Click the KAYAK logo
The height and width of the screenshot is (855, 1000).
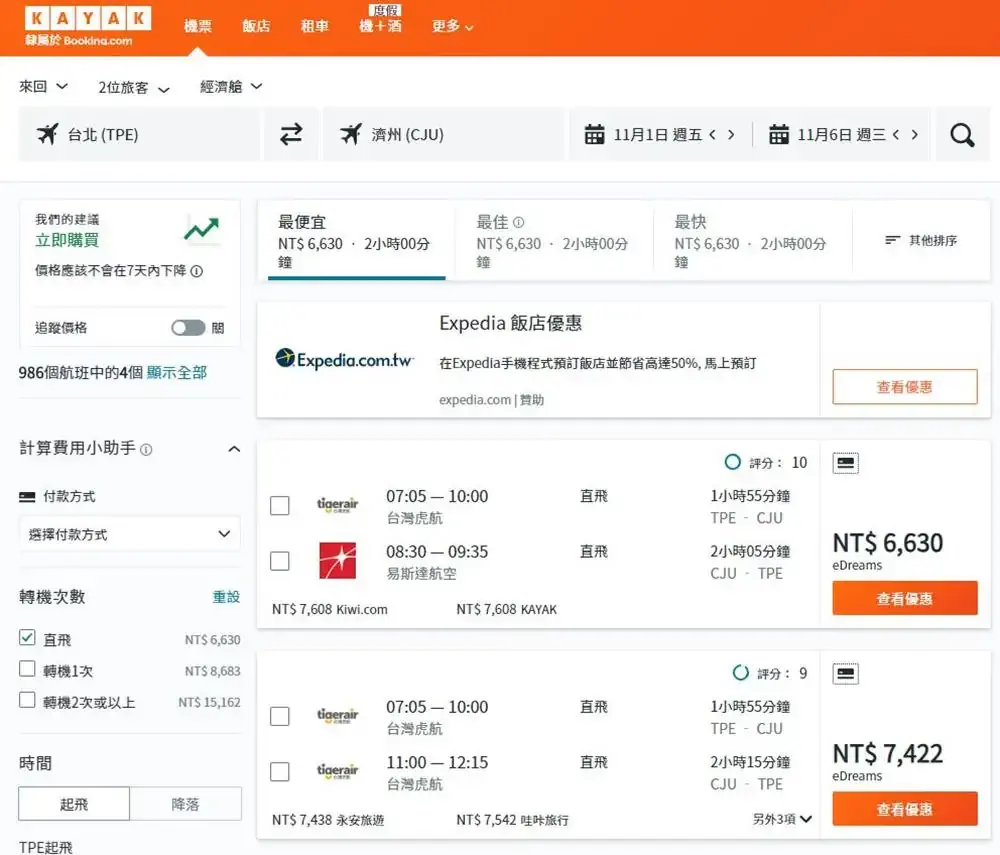(x=88, y=18)
